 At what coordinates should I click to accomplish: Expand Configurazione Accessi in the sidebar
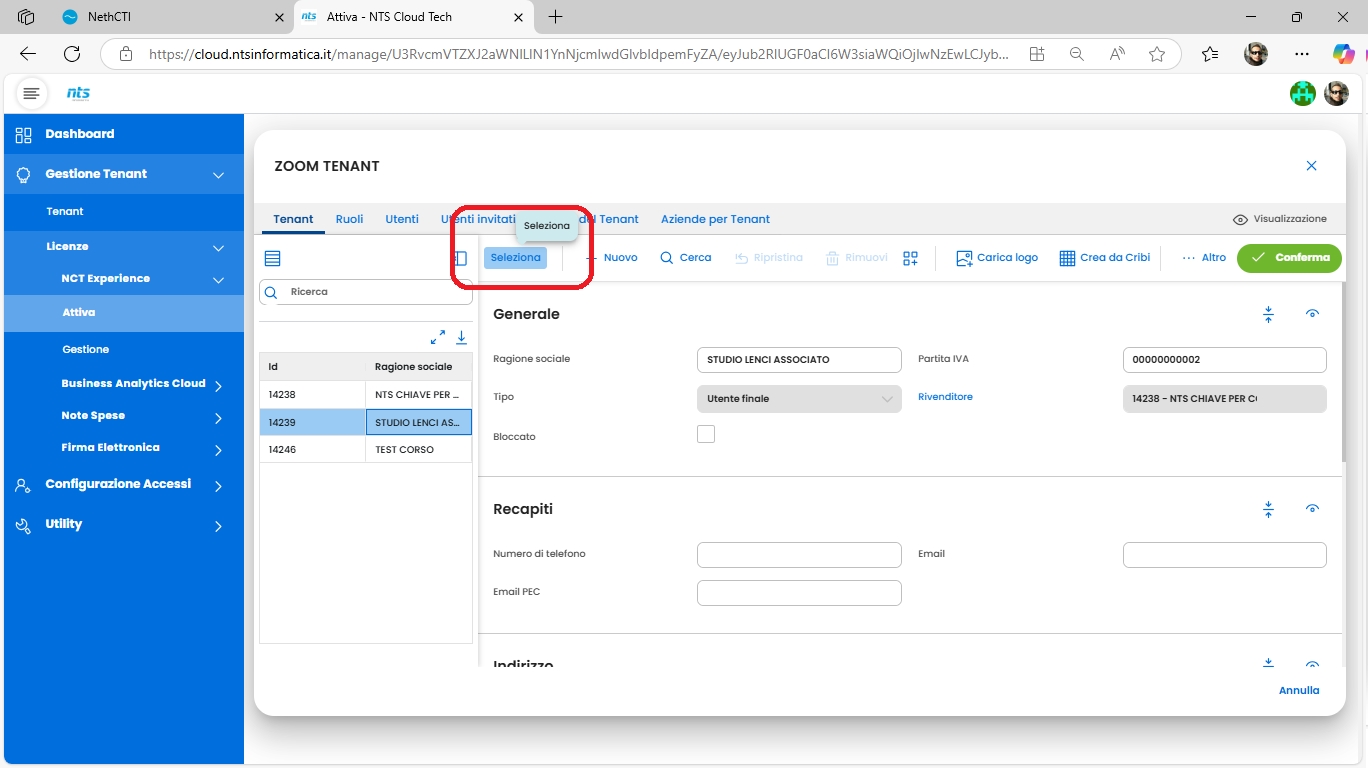[x=218, y=486]
